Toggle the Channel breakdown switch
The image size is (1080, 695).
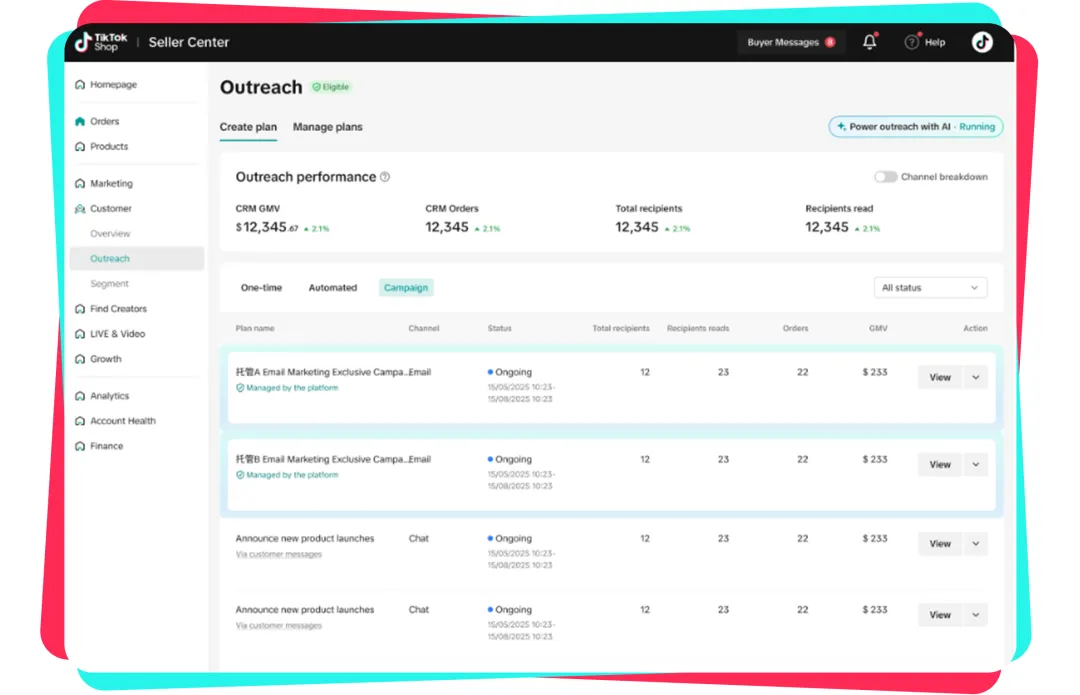[x=885, y=177]
